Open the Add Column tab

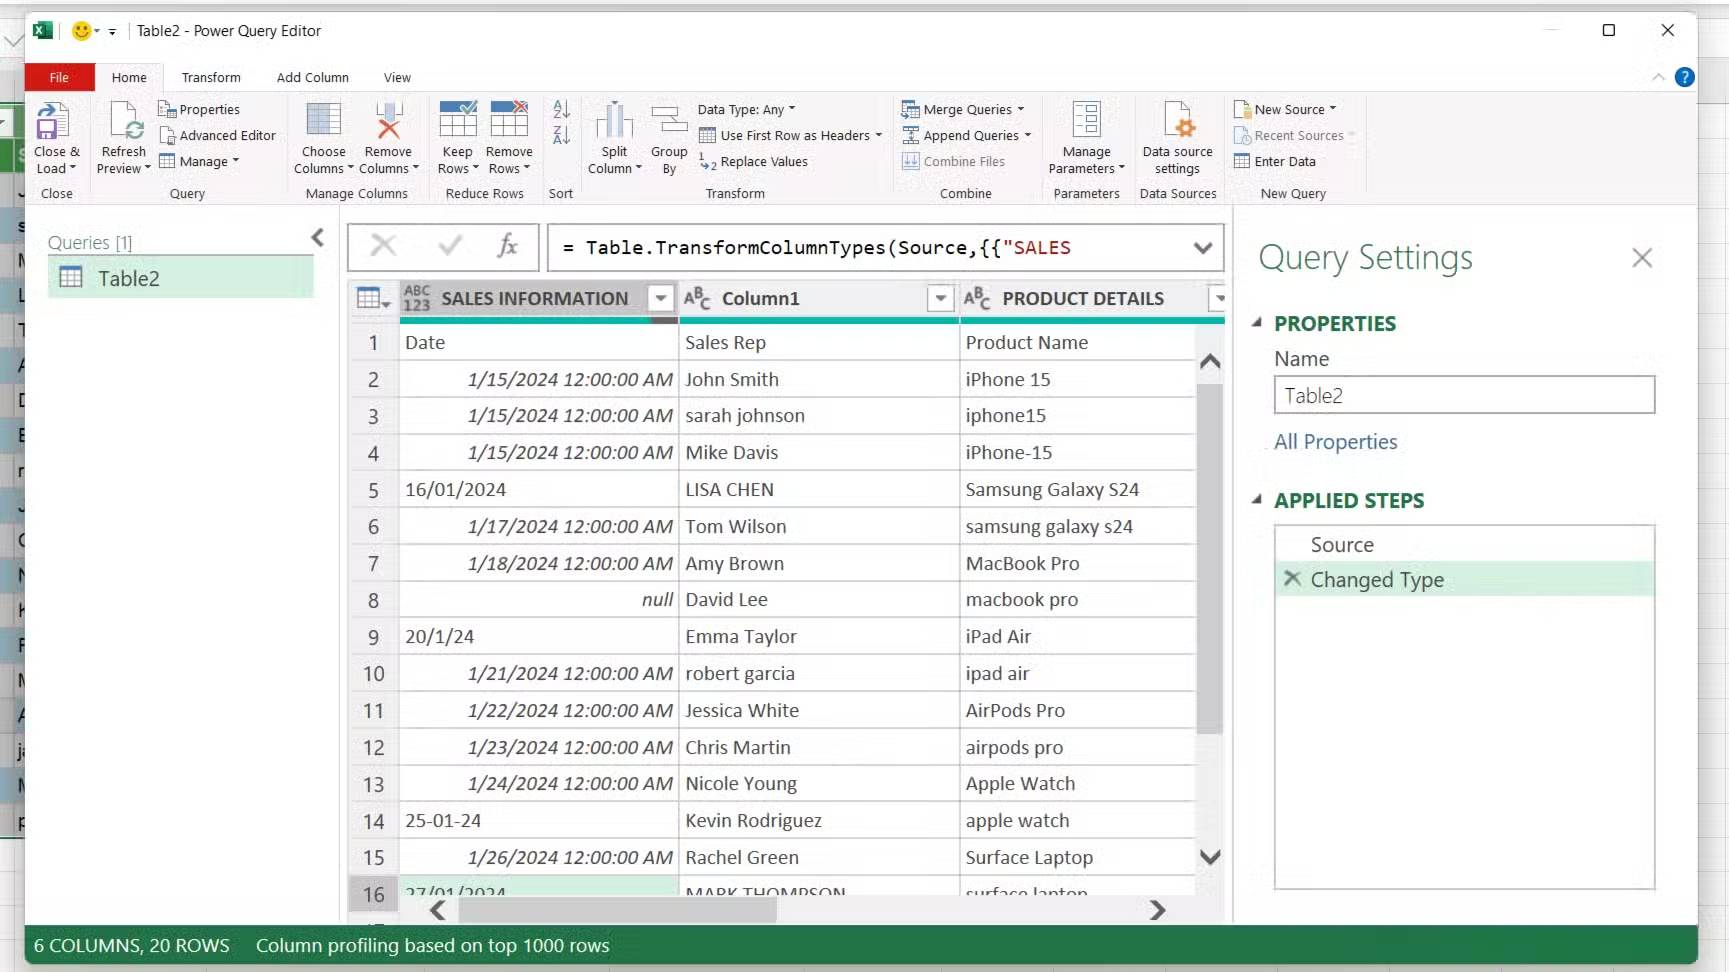pyautogui.click(x=312, y=77)
